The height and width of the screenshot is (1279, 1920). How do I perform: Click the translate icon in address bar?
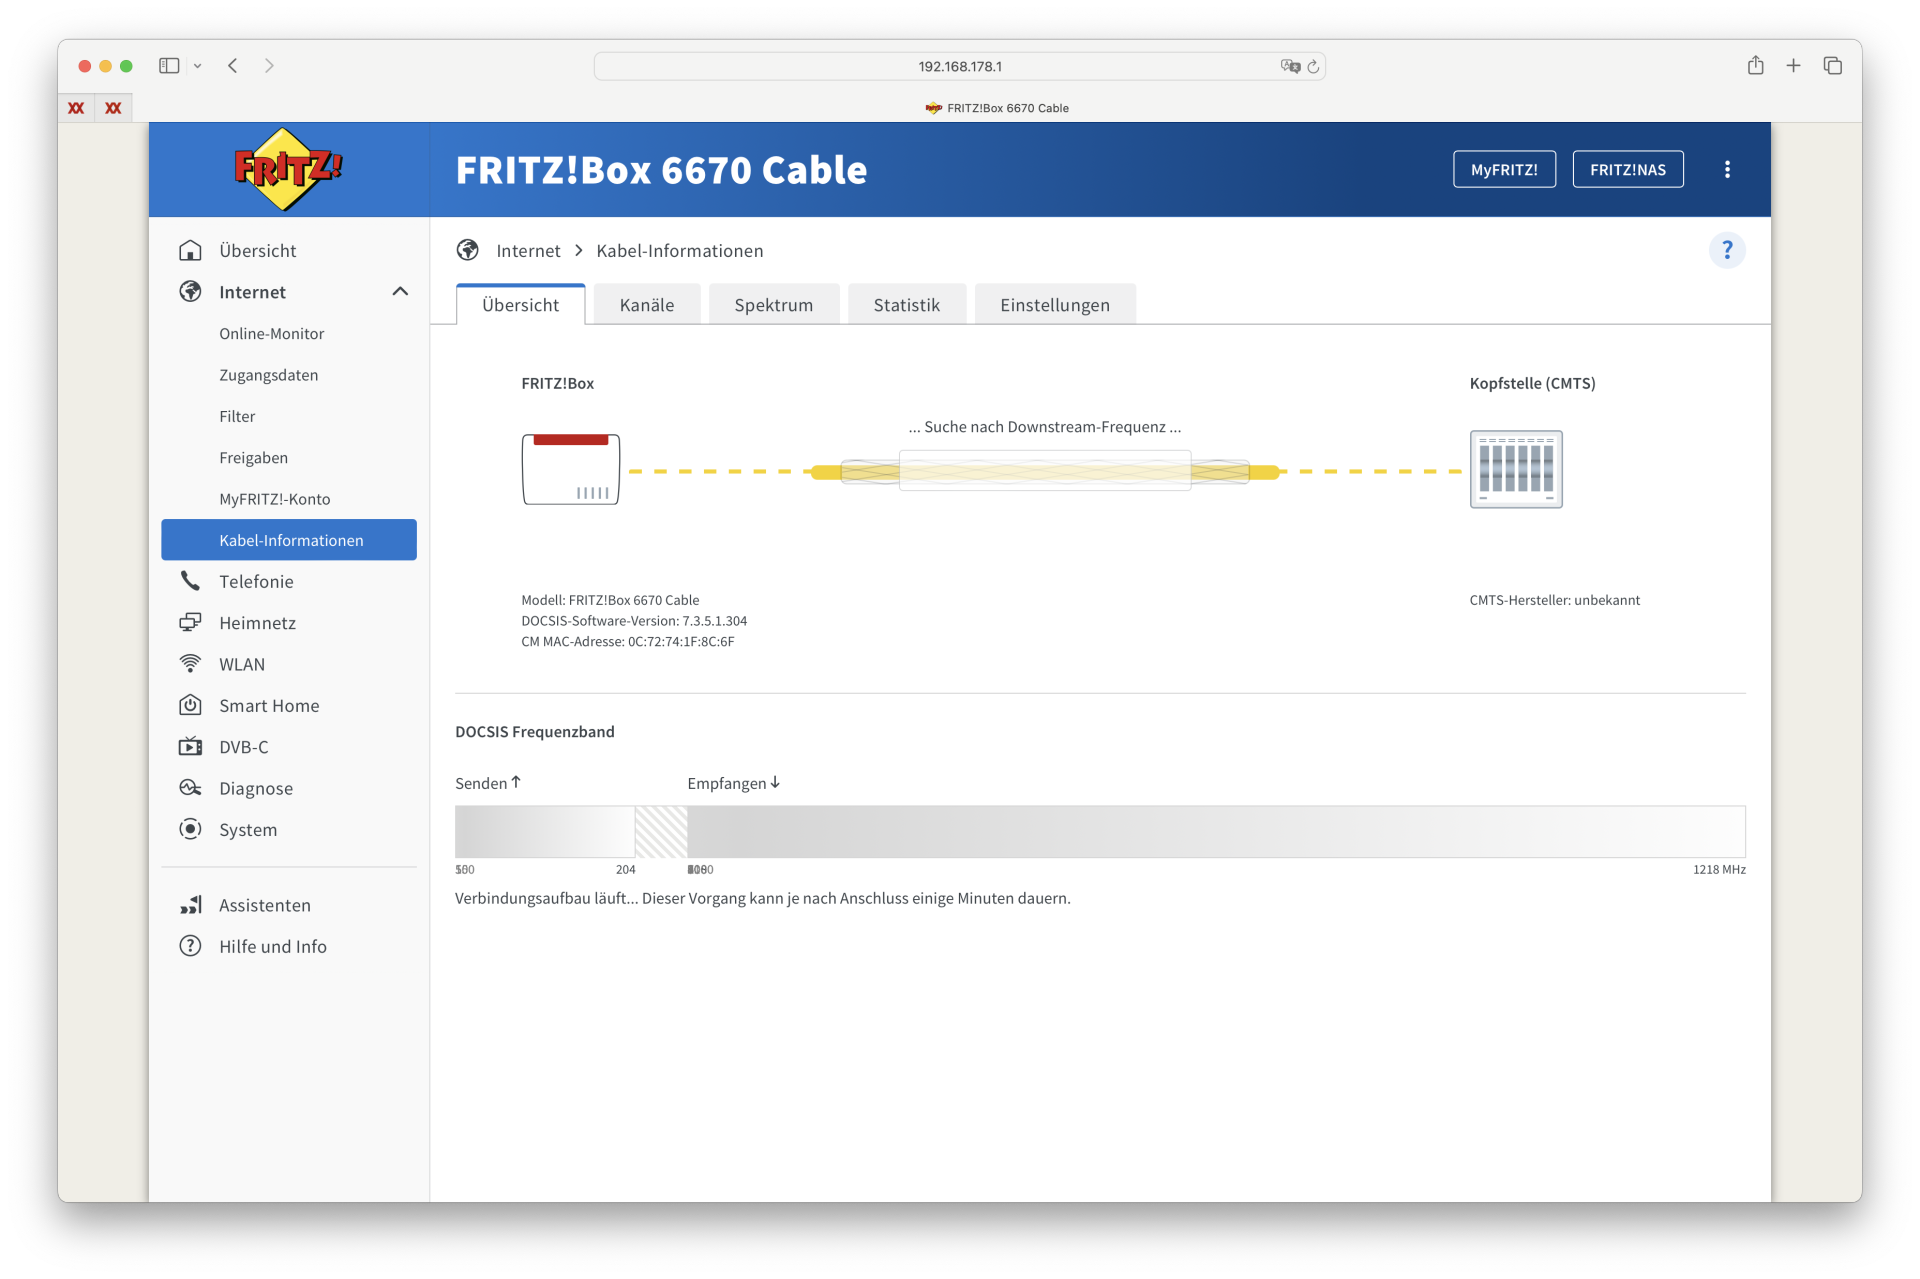coord(1290,66)
